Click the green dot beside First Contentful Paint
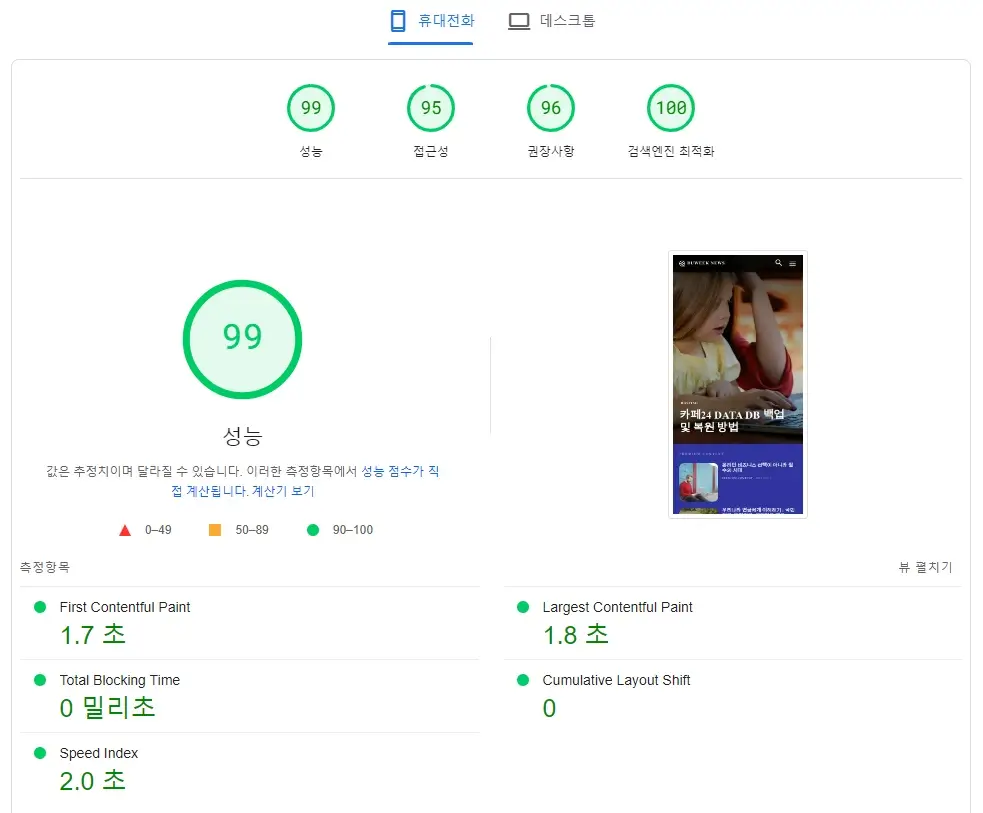The height and width of the screenshot is (813, 983). [40, 607]
